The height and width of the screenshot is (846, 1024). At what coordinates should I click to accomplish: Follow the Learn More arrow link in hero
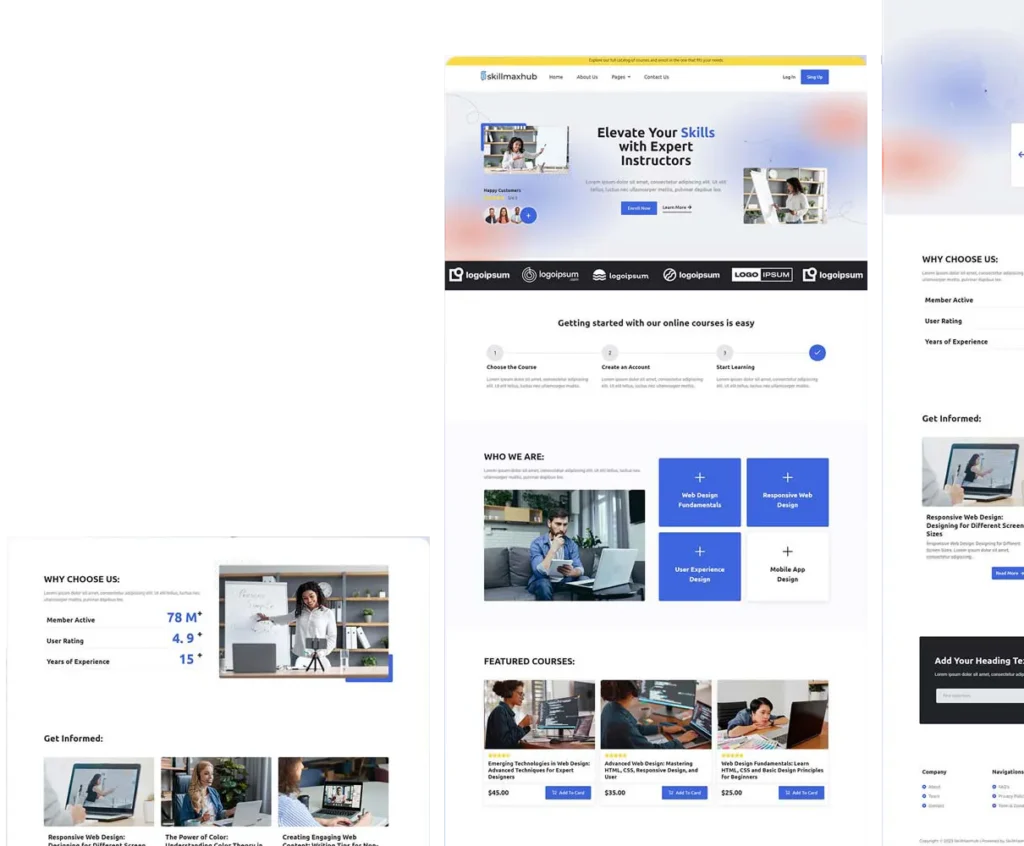coord(677,208)
